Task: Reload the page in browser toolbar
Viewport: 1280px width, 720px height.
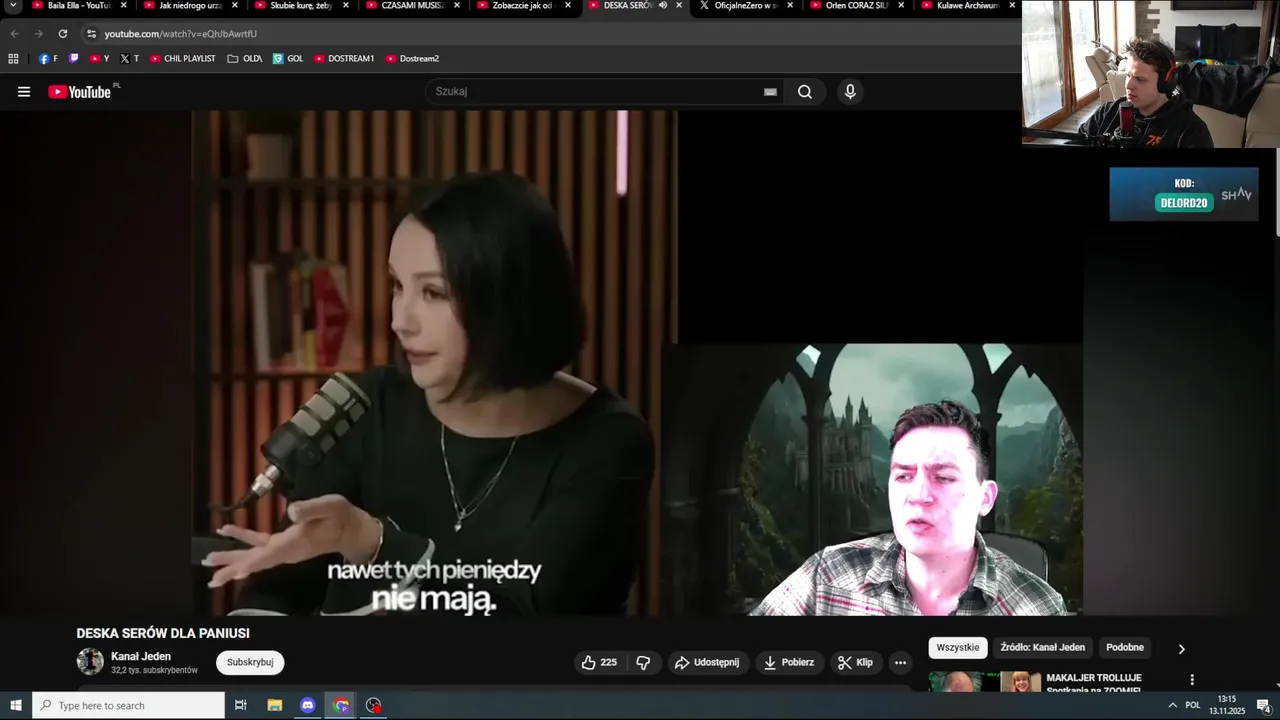Action: pos(62,34)
